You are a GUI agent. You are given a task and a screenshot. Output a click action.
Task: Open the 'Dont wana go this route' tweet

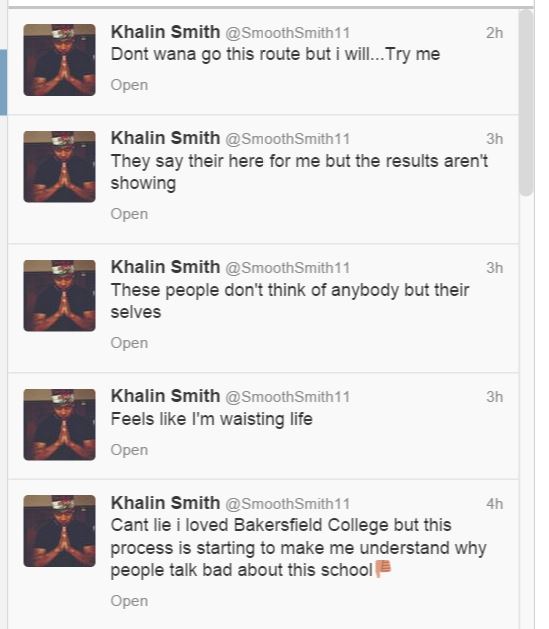click(129, 85)
